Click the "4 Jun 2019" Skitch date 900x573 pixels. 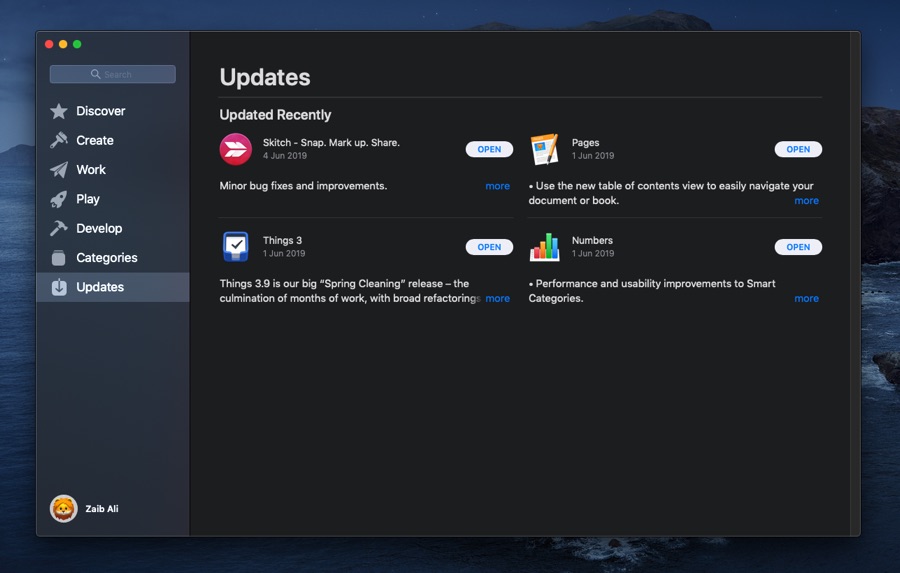tap(285, 156)
